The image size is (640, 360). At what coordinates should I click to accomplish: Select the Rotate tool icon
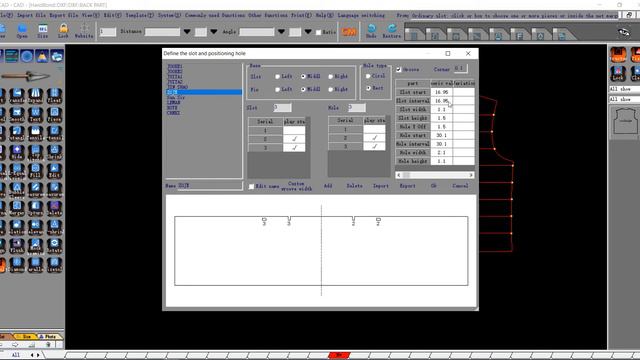pyautogui.click(x=54, y=245)
